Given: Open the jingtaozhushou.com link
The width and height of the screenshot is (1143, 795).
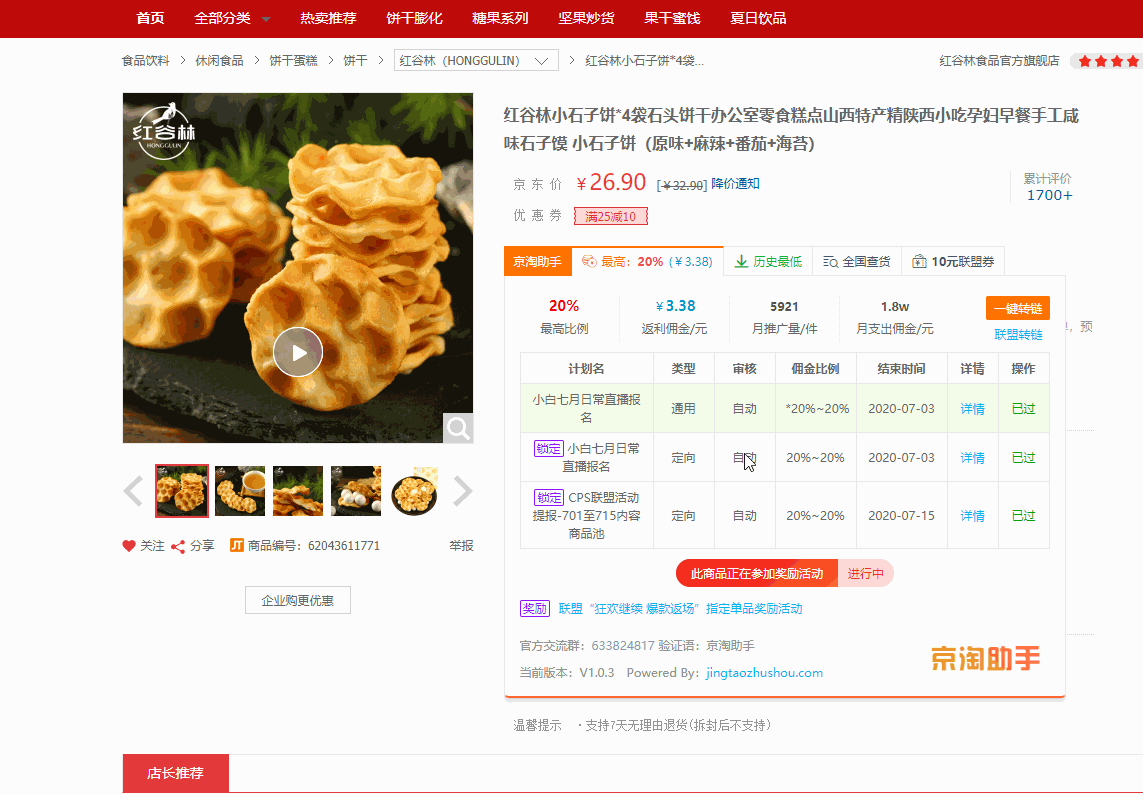Looking at the screenshot, I should click(764, 673).
